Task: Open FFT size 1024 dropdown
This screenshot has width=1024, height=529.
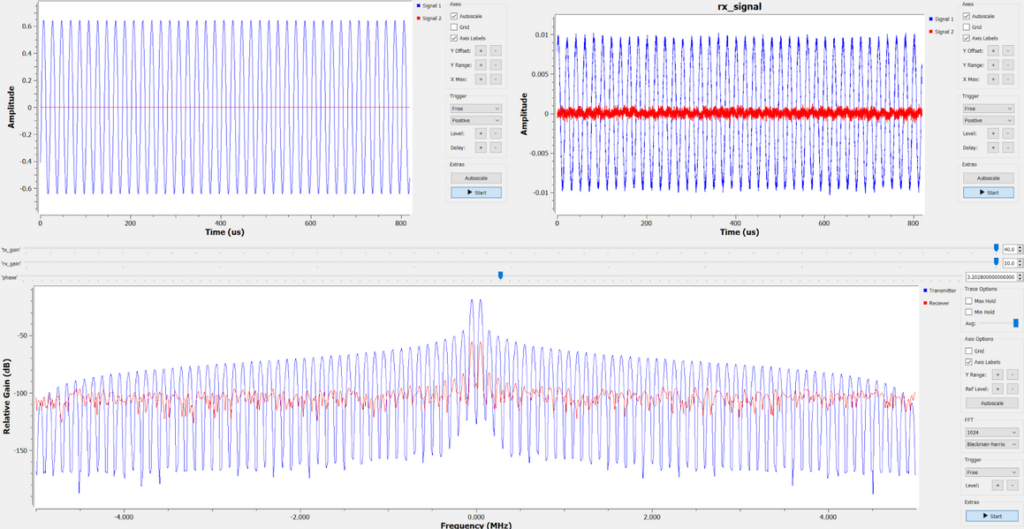Action: [991, 432]
